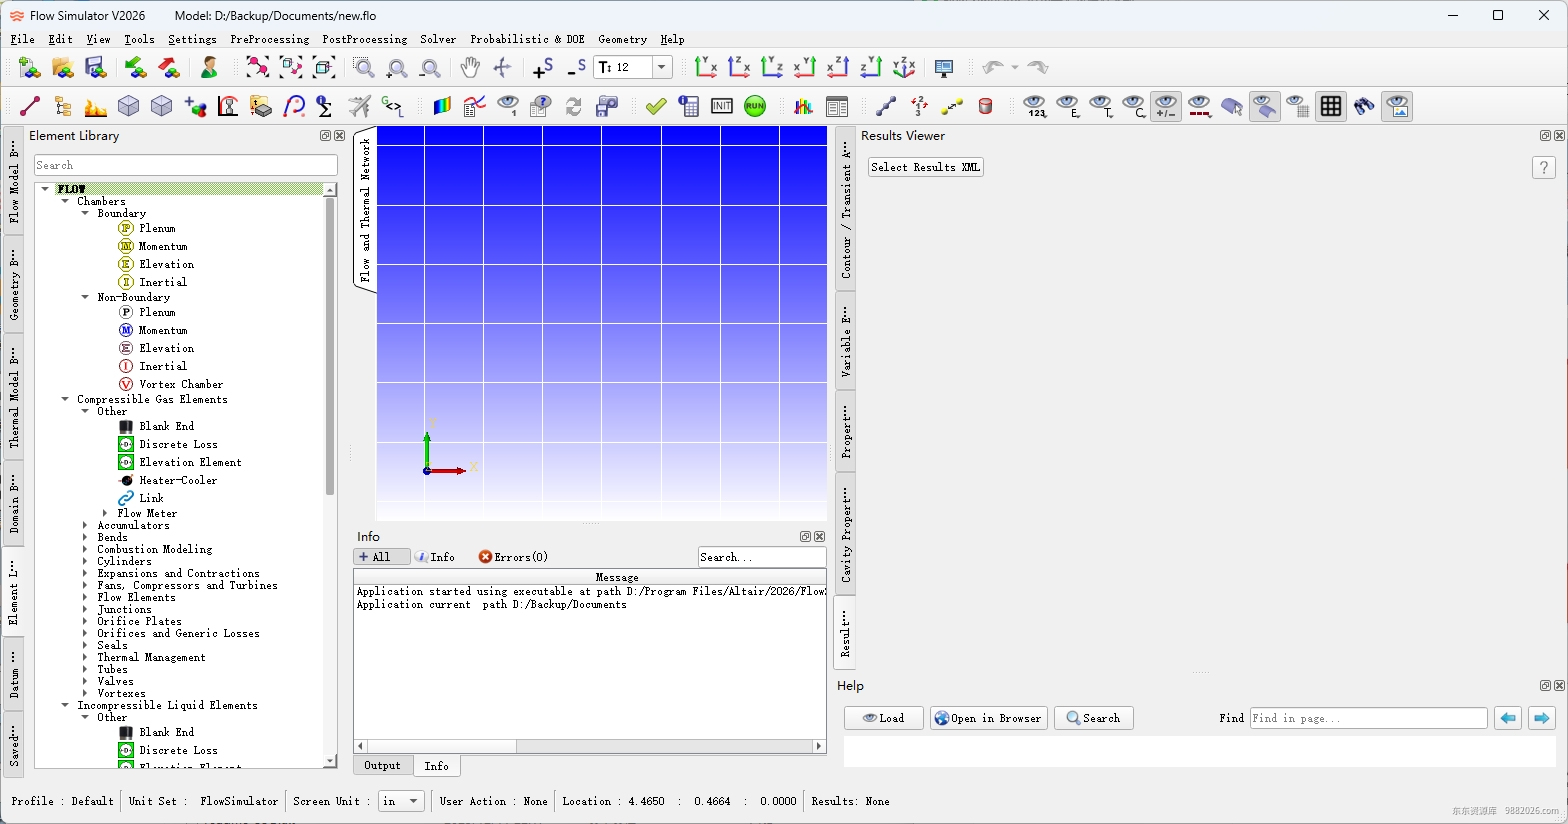Screen dimensions: 1568x824
Task: Open the Screen Unit dropdown
Action: tap(401, 801)
